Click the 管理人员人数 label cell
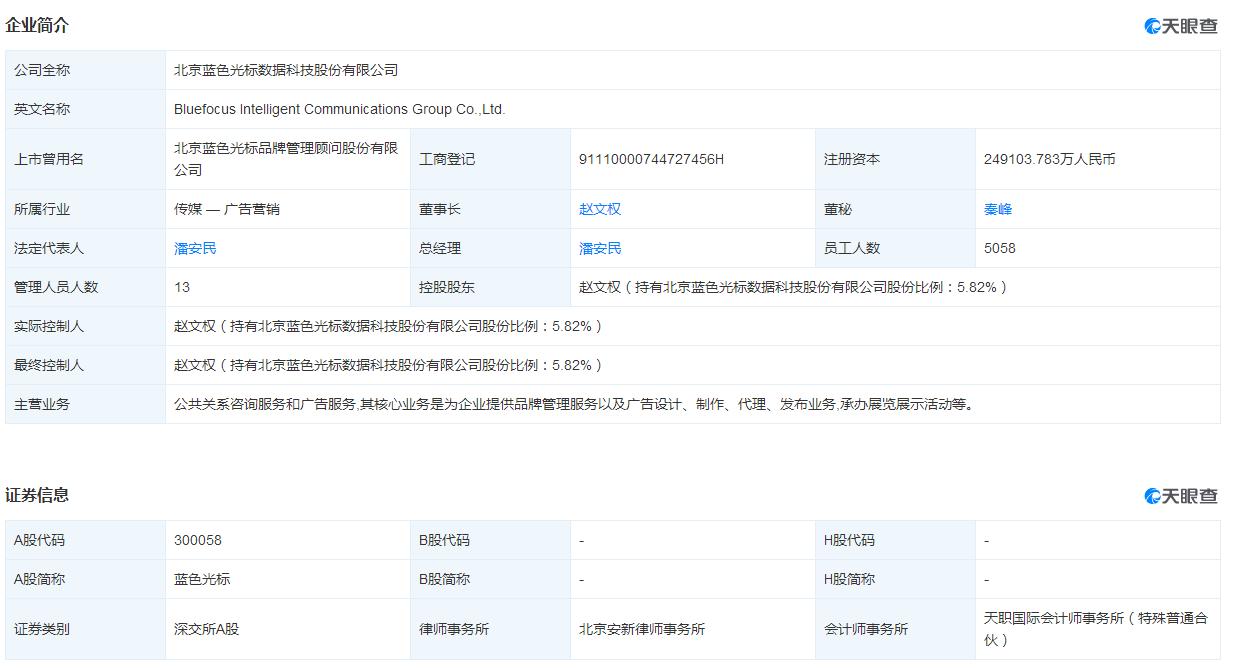This screenshot has width=1237, height=668. (86, 287)
